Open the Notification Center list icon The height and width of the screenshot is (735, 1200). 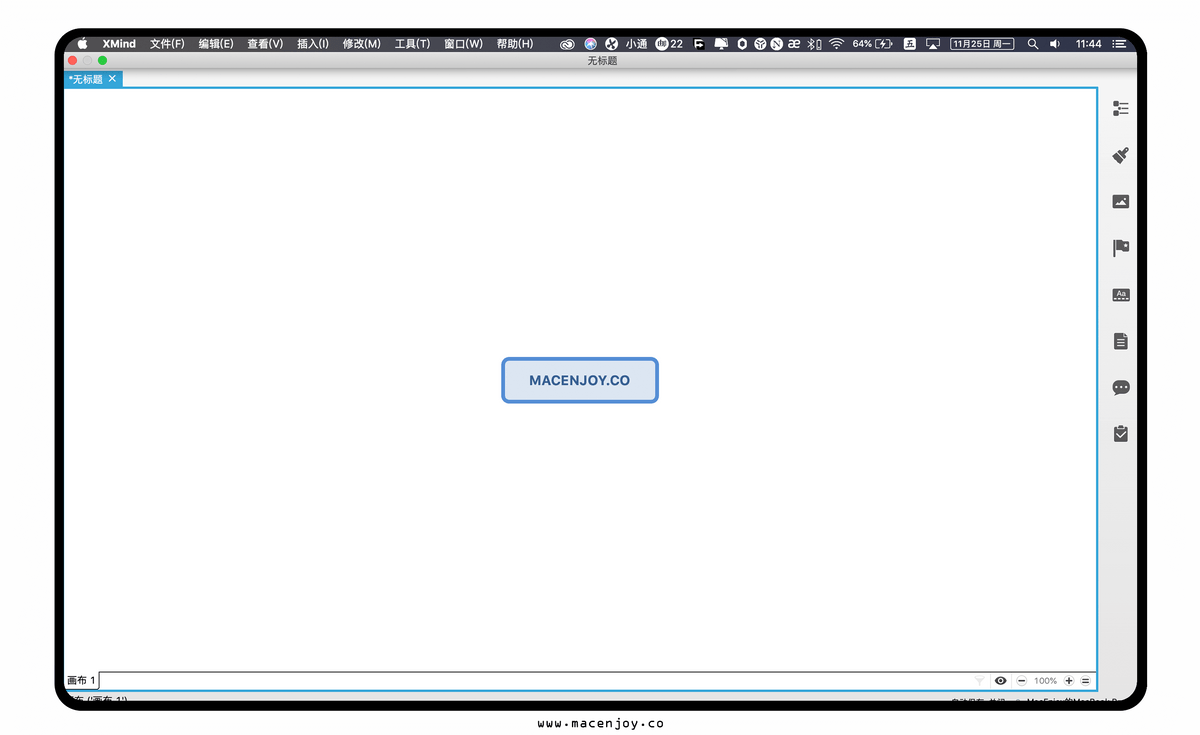pos(1119,44)
